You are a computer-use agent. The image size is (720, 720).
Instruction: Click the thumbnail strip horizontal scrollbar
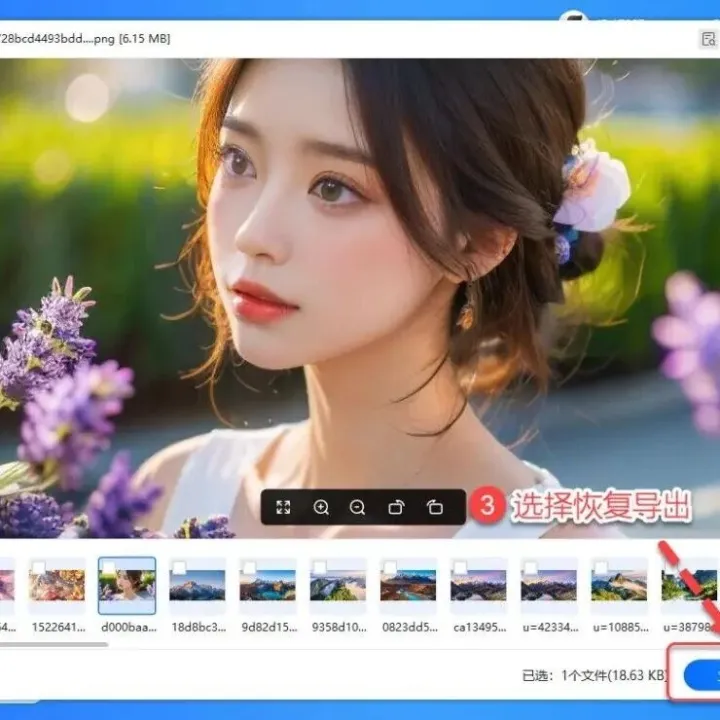(x=54, y=644)
